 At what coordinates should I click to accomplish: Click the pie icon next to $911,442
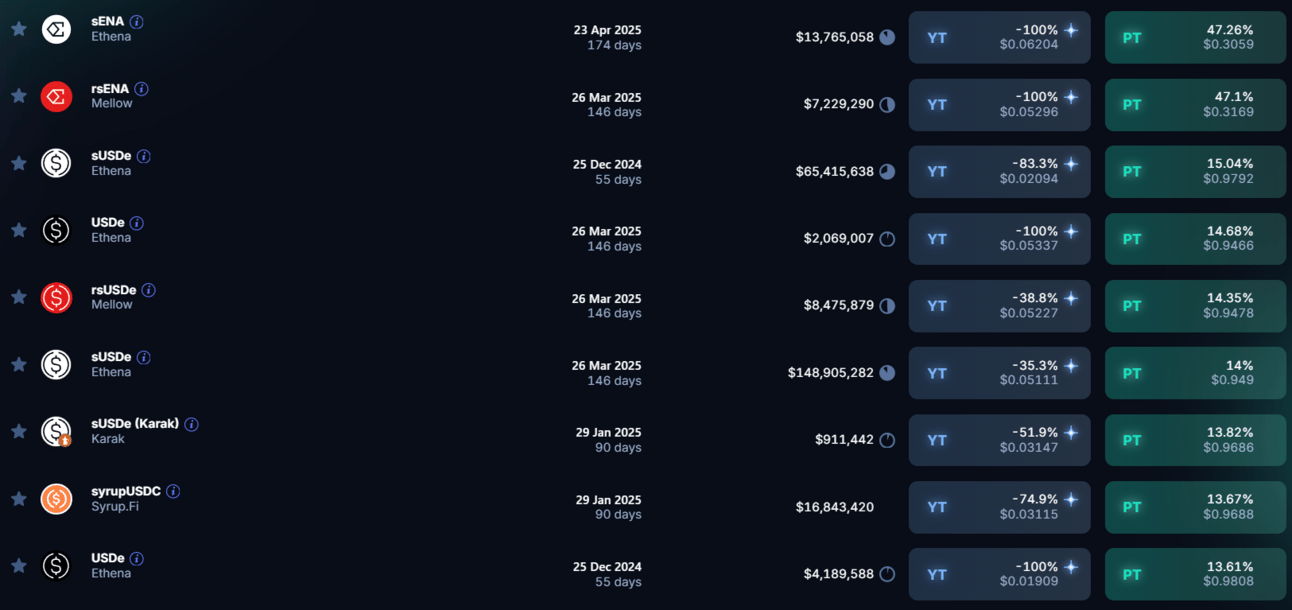887,440
